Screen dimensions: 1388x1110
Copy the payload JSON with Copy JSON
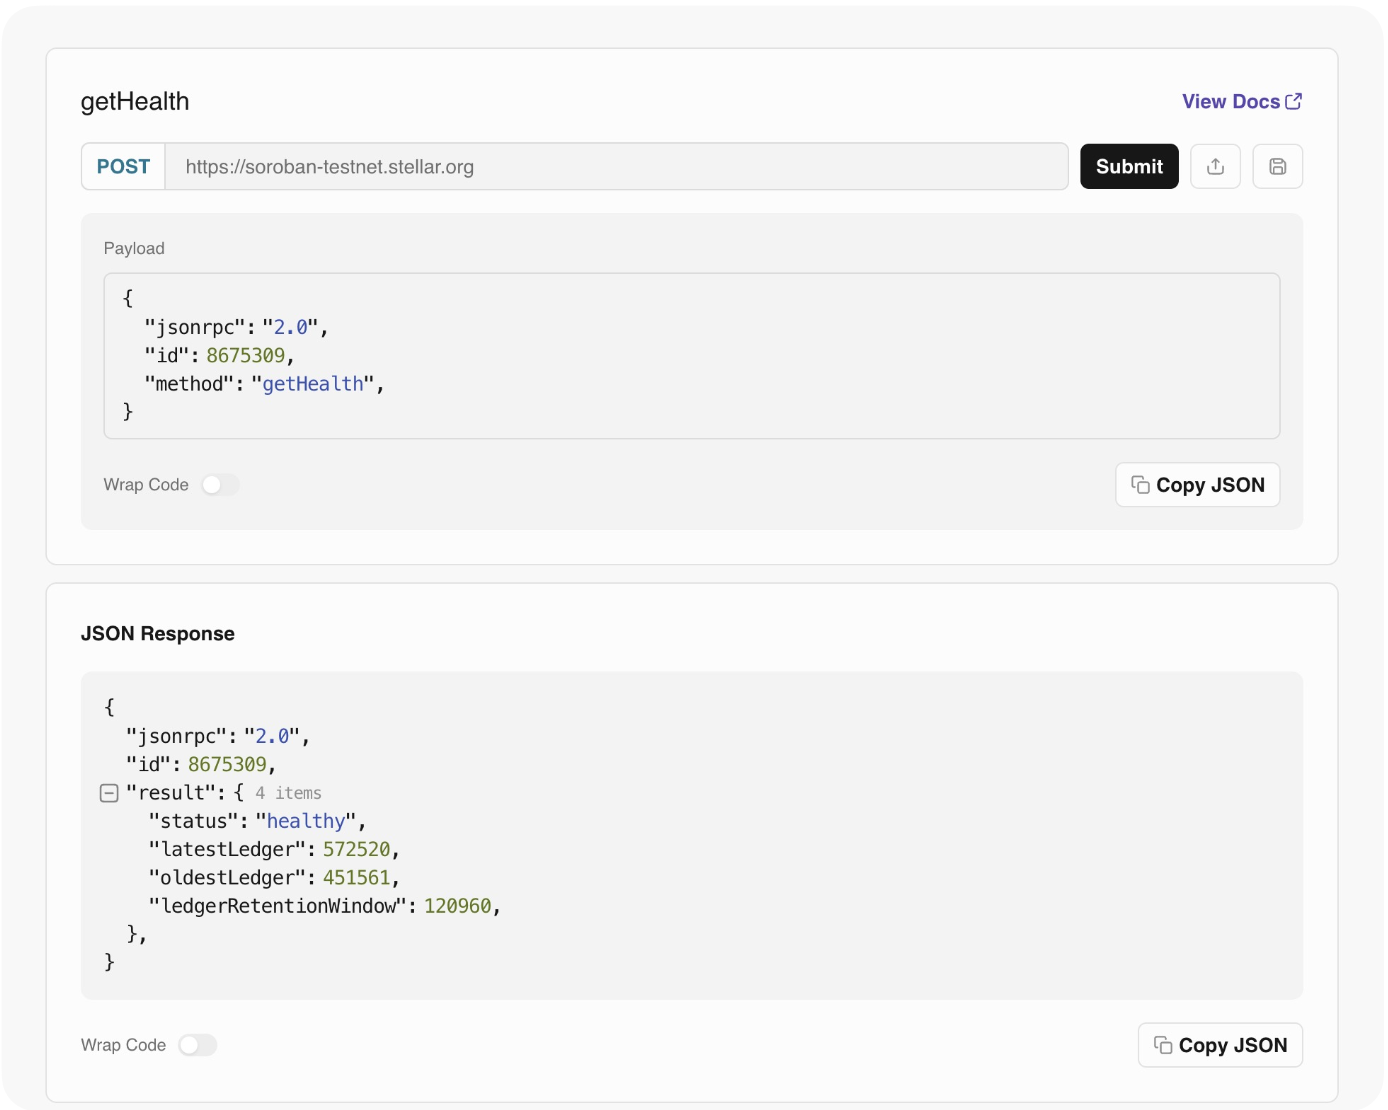click(1197, 485)
